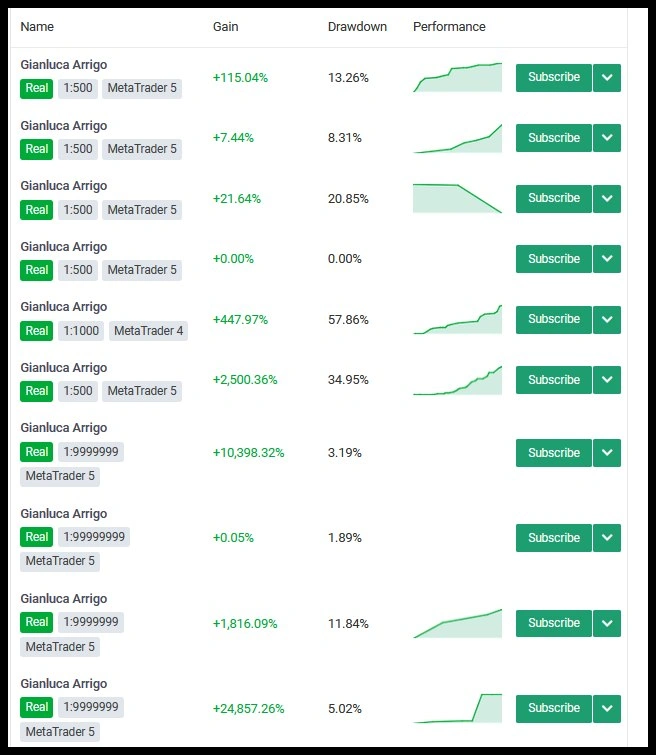This screenshot has width=656, height=755.
Task: Open Gianluca Arrigo link in +0.00% row
Action: coord(63,246)
